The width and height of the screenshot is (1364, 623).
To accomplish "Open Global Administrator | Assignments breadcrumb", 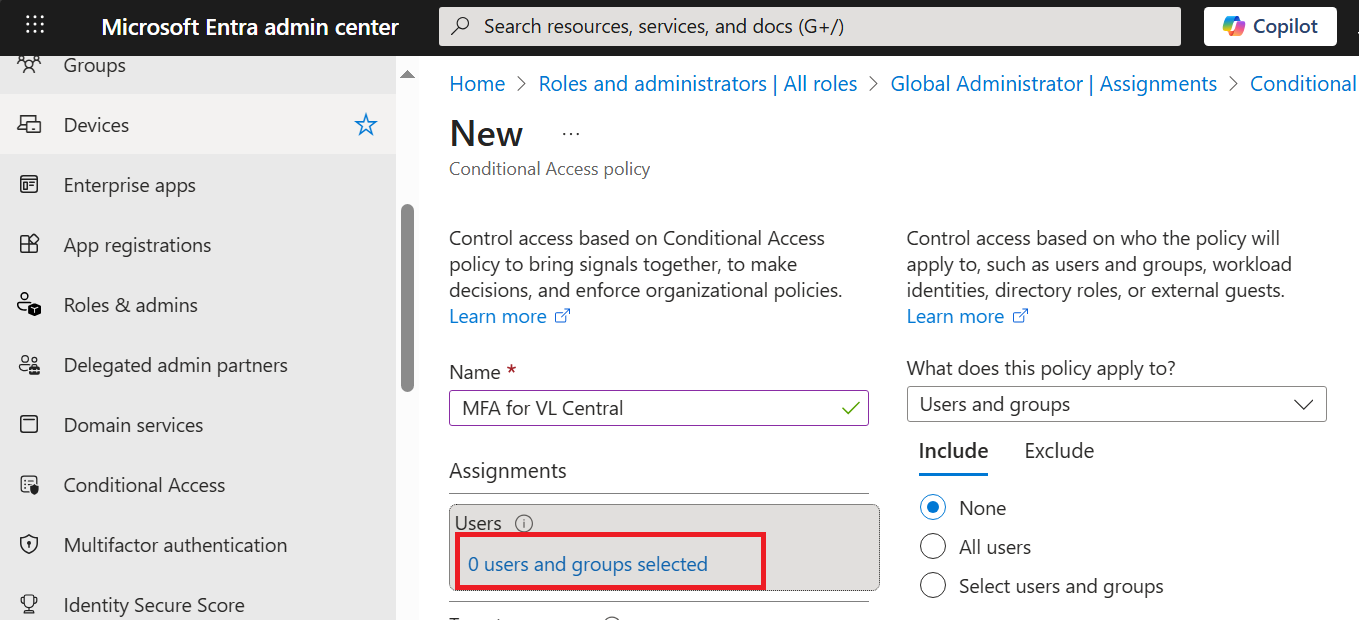I will [1054, 84].
